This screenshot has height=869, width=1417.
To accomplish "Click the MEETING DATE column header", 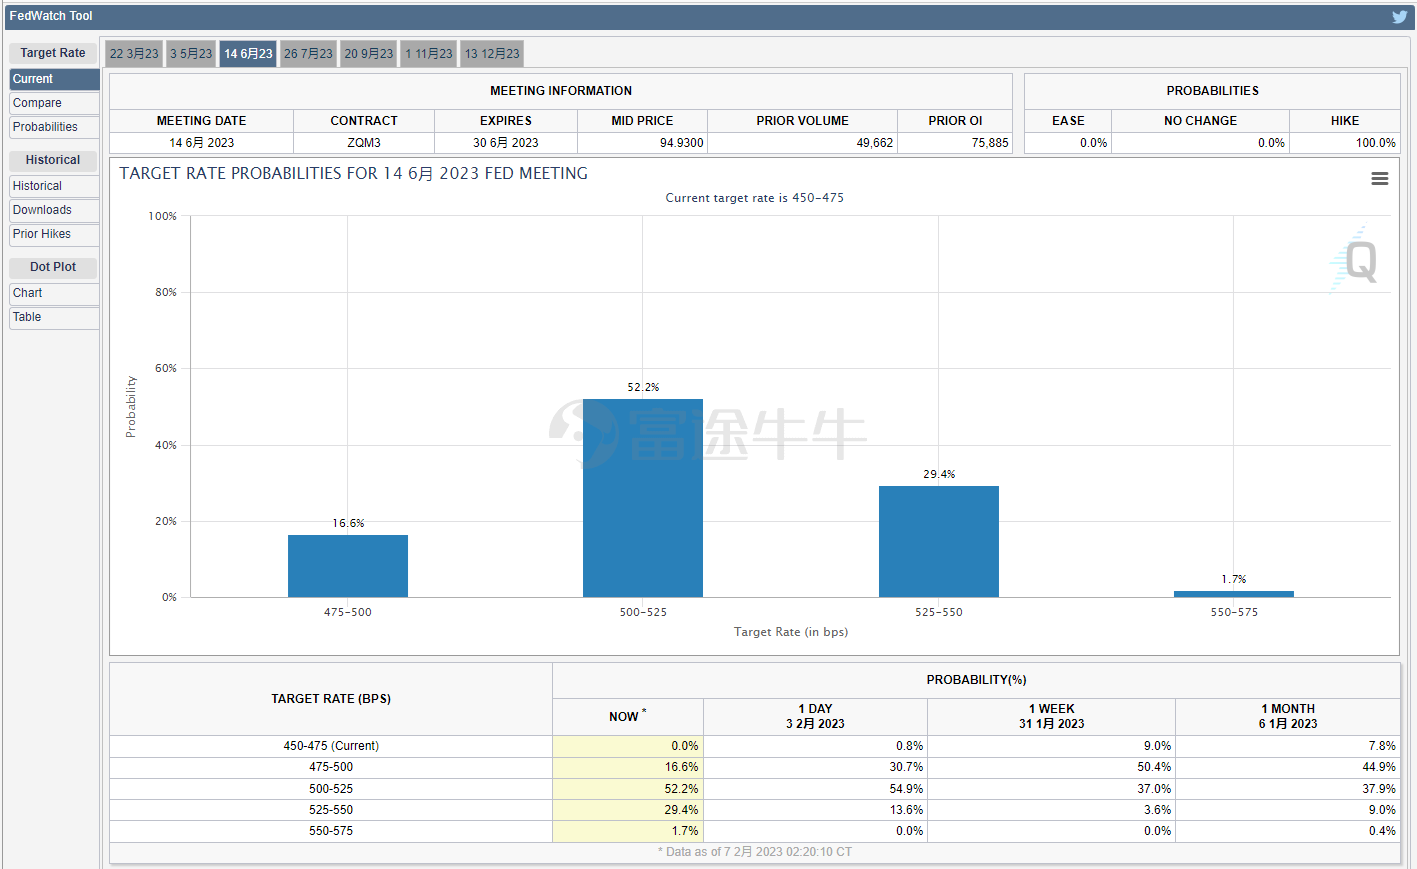I will pos(201,121).
